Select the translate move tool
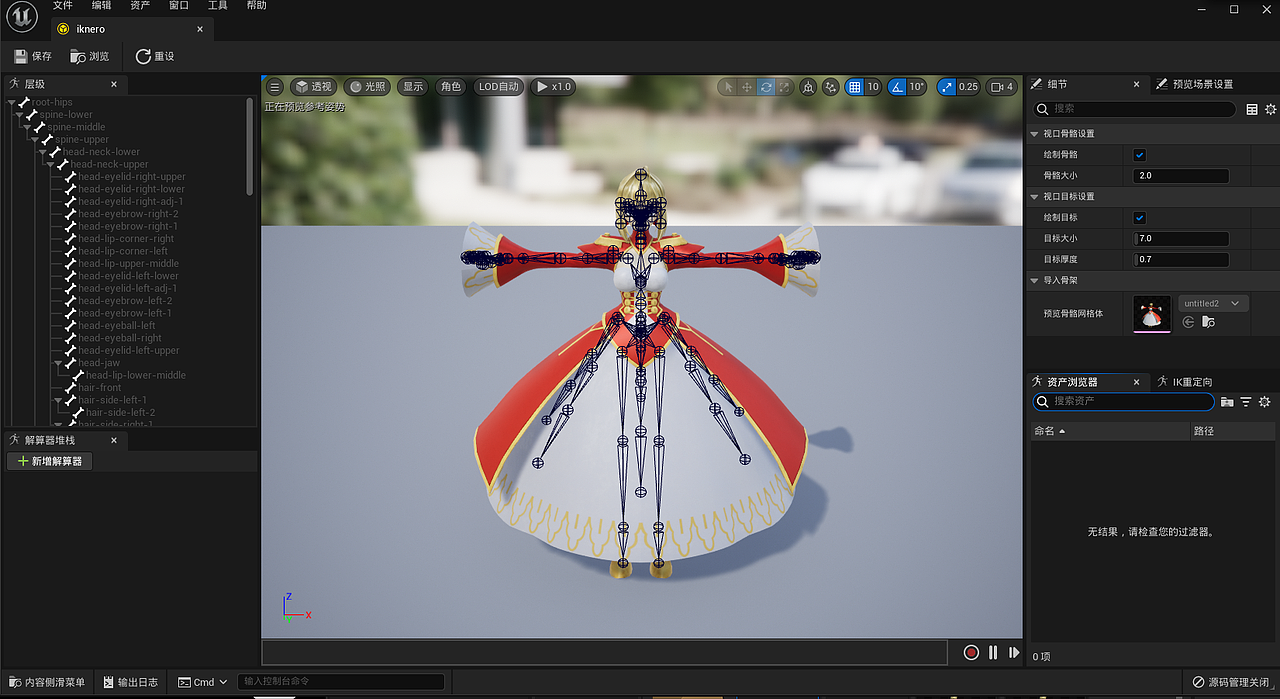This screenshot has height=699, width=1280. pyautogui.click(x=747, y=87)
